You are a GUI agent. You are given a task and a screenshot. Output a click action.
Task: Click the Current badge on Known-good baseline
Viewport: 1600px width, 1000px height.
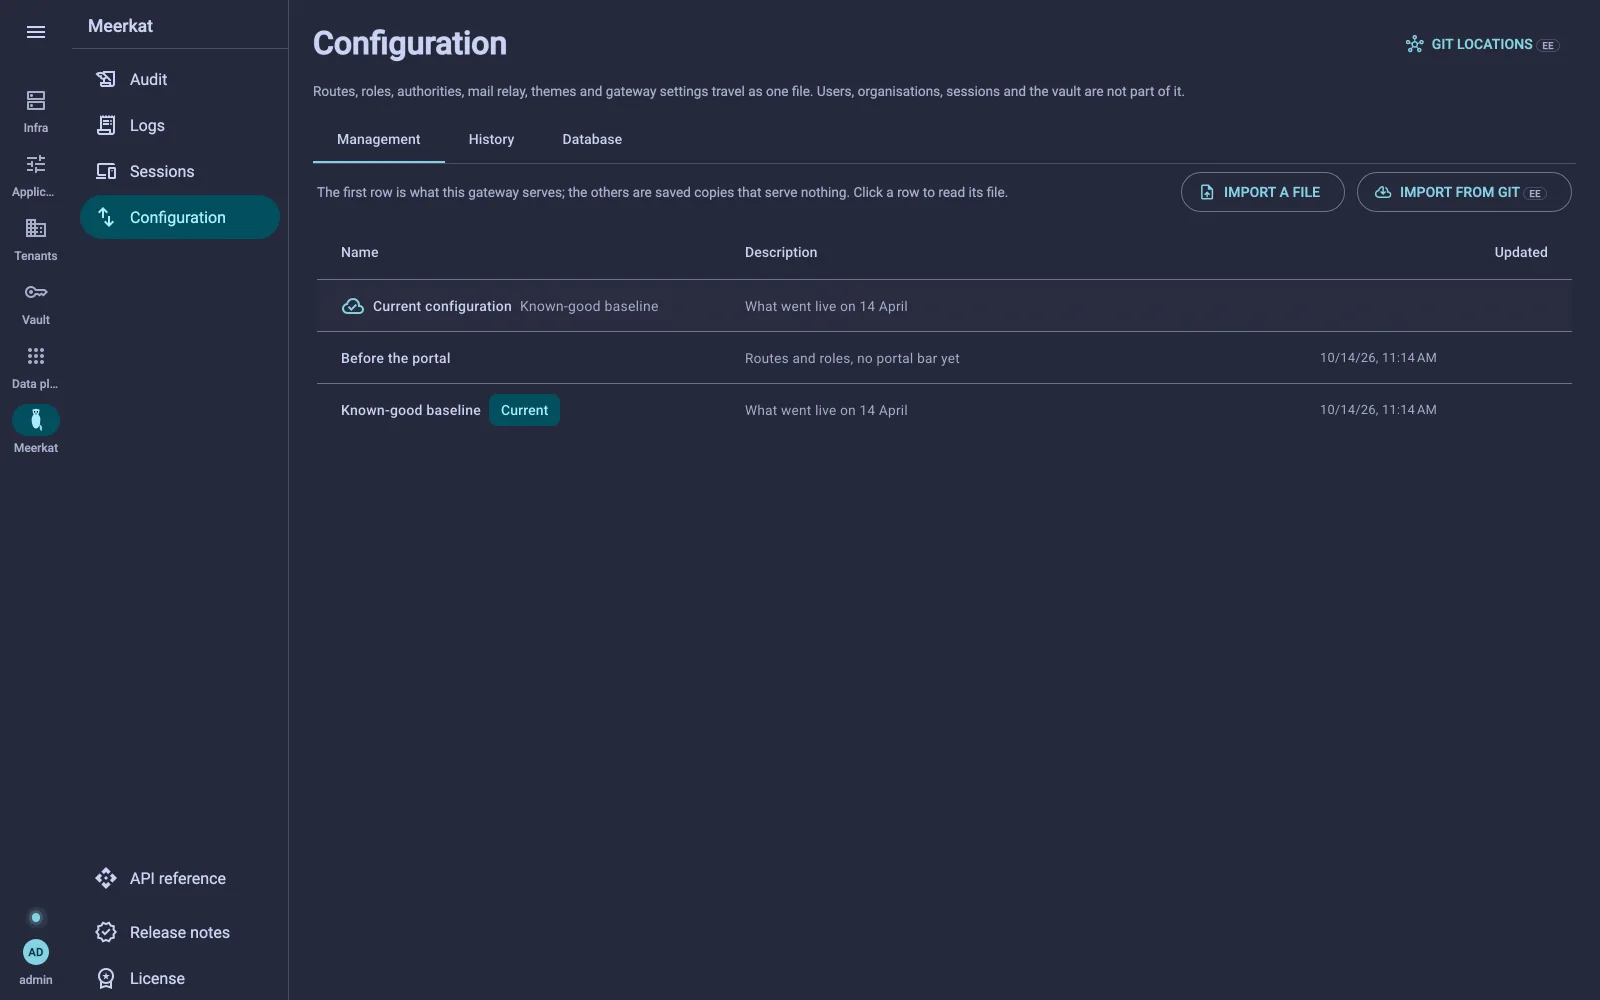(x=524, y=410)
